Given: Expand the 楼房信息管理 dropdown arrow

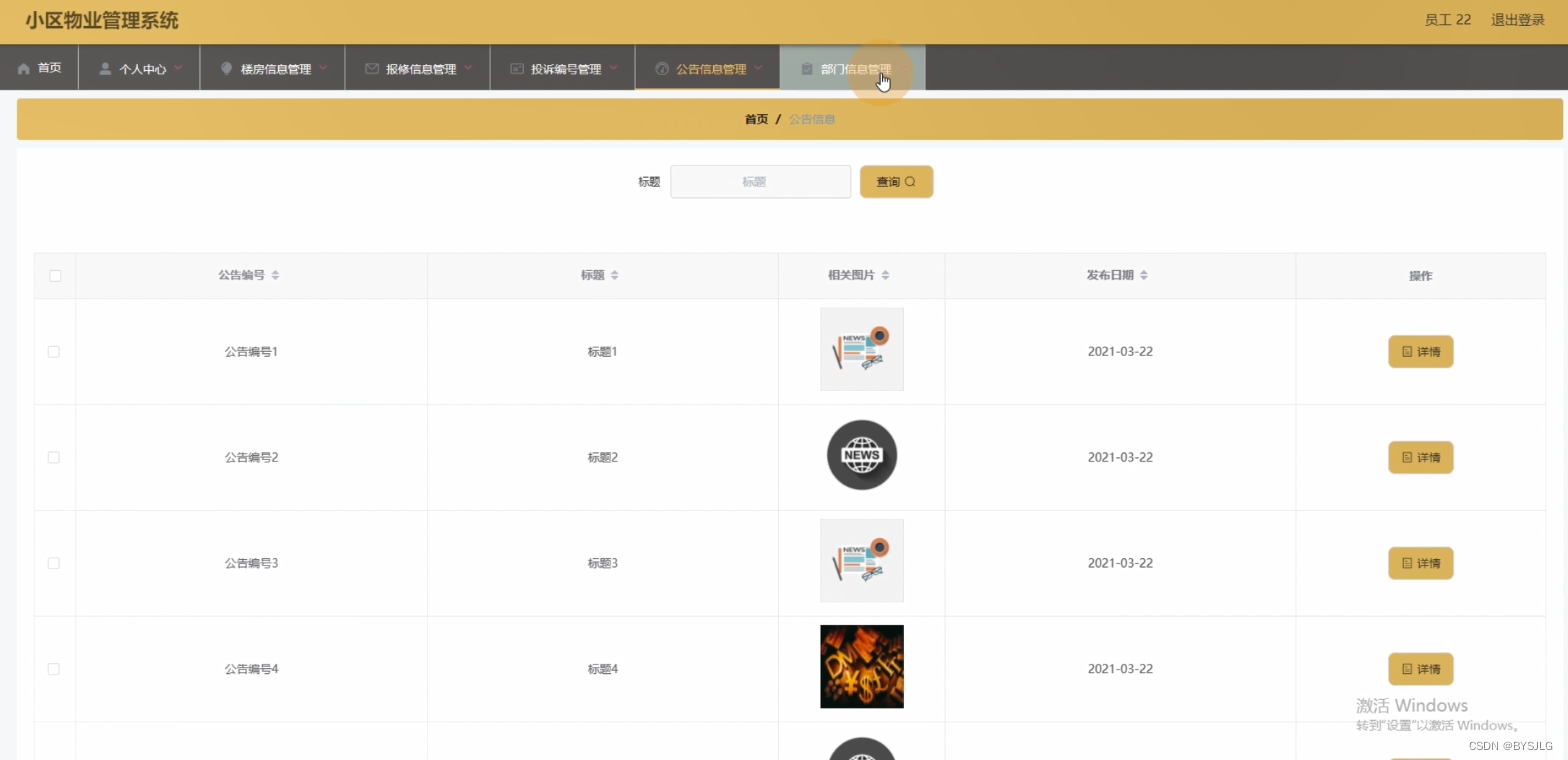Looking at the screenshot, I should click(x=323, y=69).
